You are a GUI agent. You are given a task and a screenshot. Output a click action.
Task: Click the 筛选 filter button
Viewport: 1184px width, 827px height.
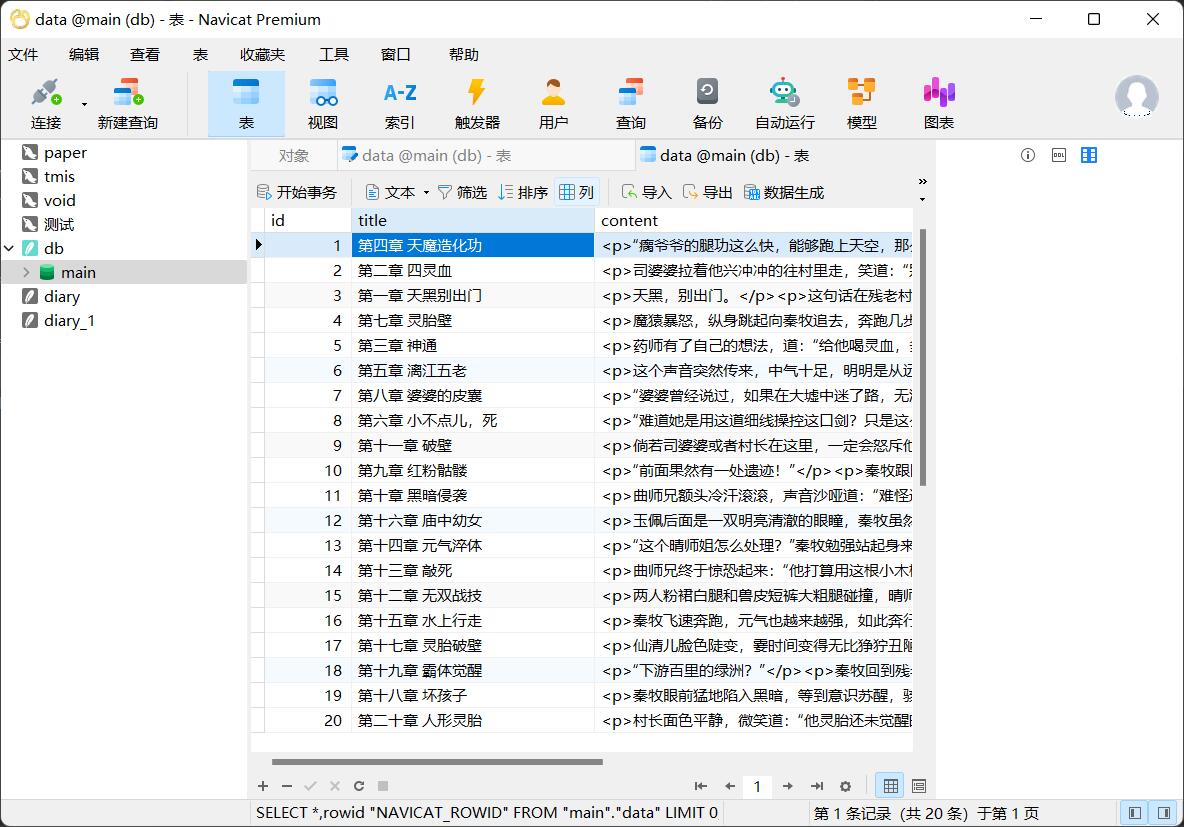[x=462, y=192]
